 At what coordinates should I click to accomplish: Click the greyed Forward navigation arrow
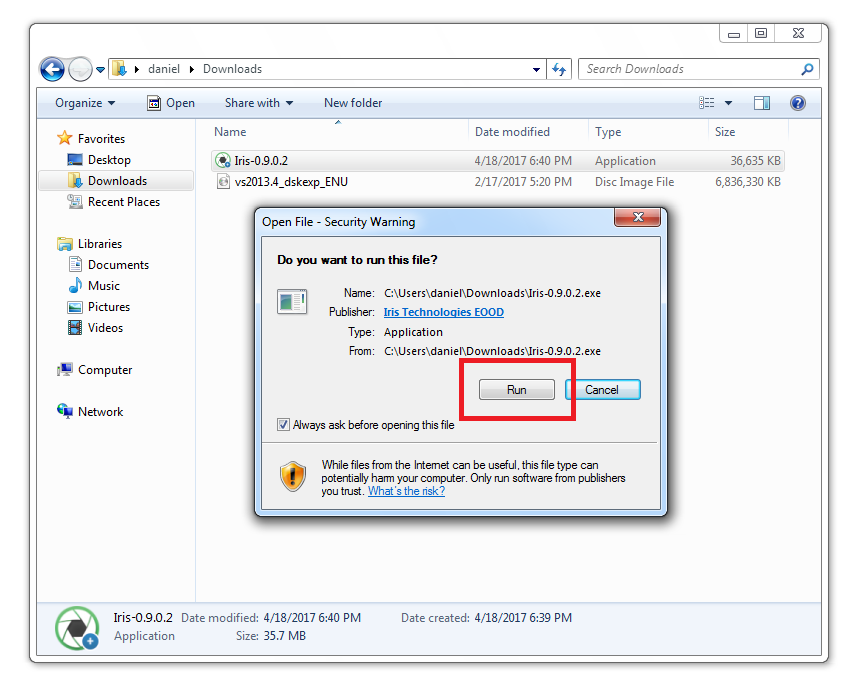(80, 70)
